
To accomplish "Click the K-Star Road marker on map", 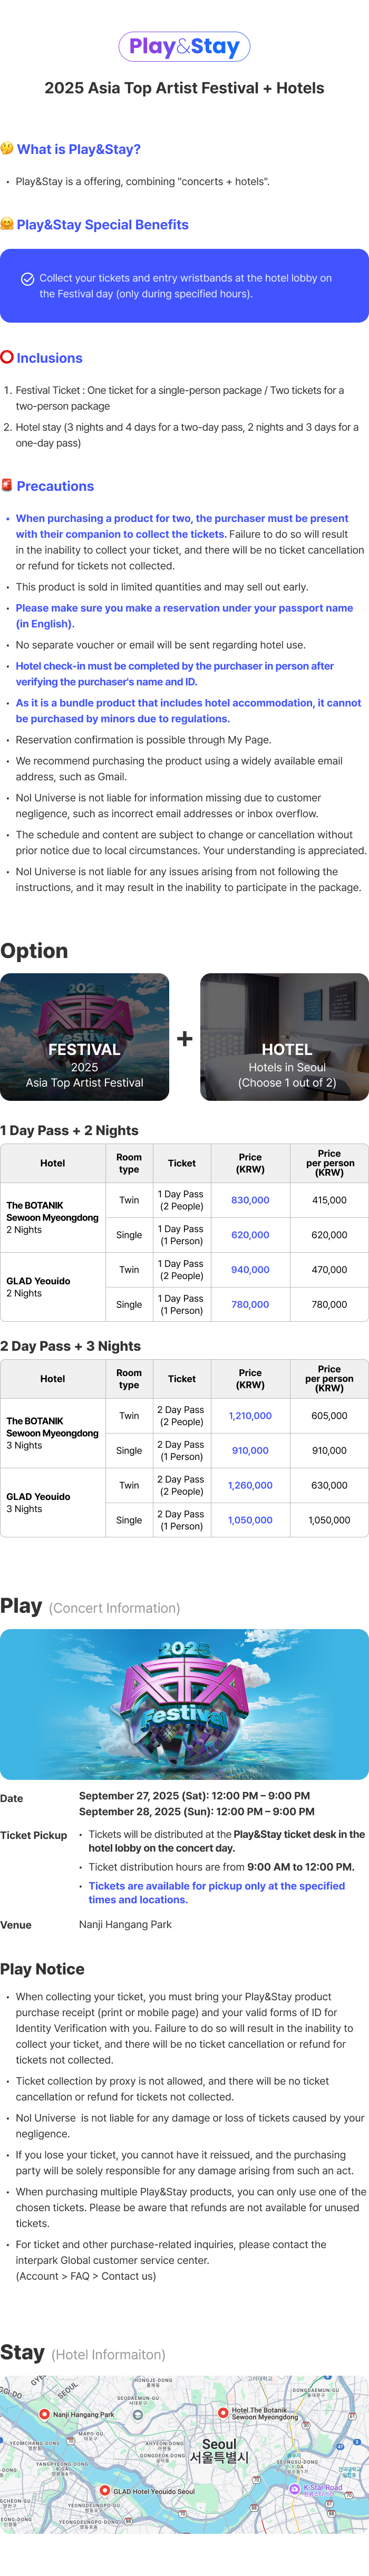I will click(x=294, y=2488).
